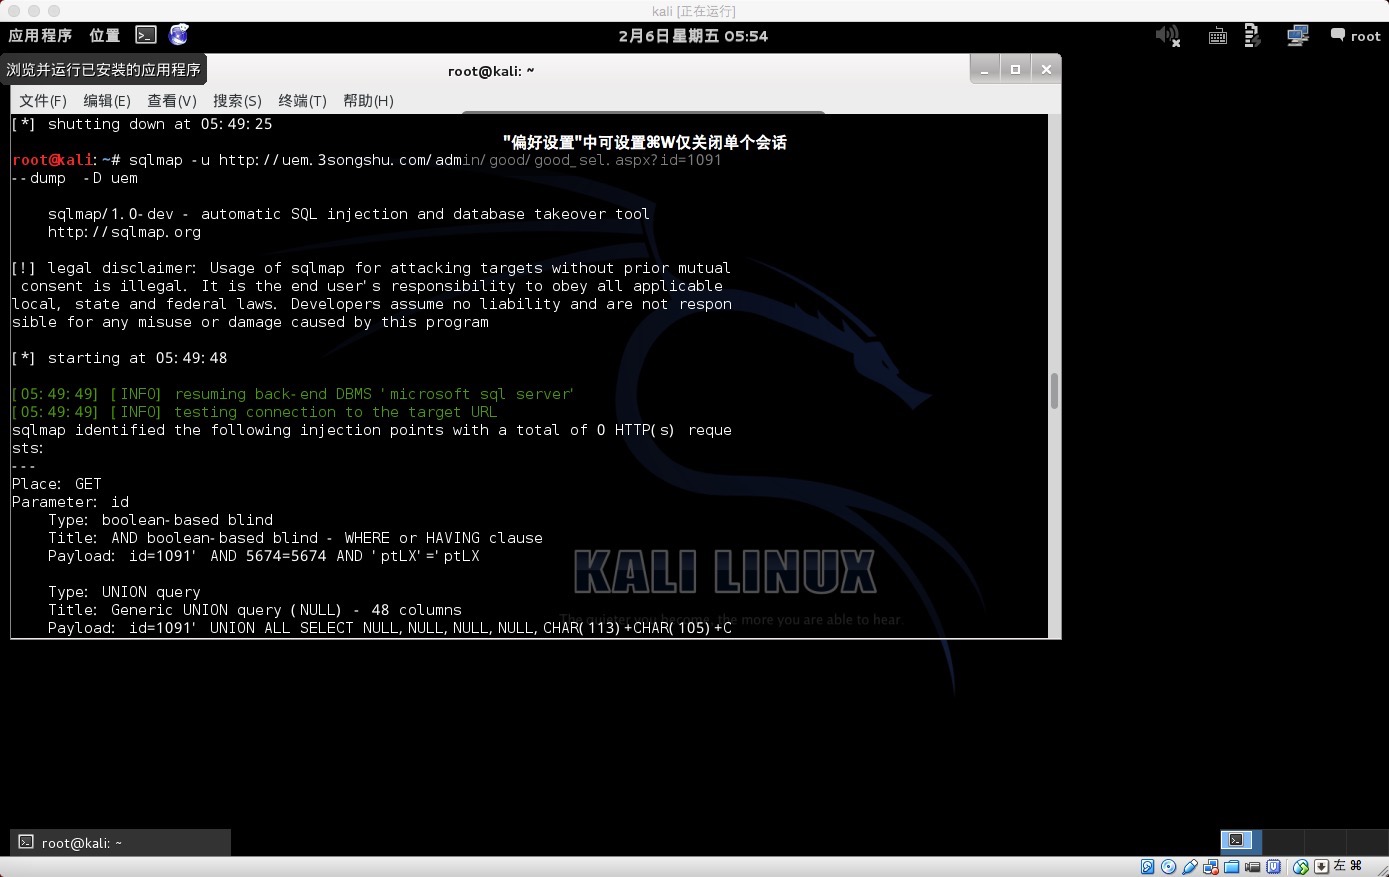Launch terminal from top panel icon
Screen dimensions: 1389x877
coord(146,35)
